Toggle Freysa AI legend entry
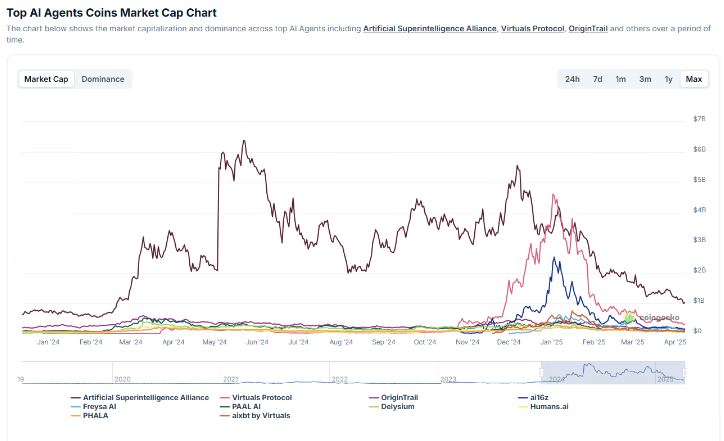The image size is (724, 441). pyautogui.click(x=94, y=407)
